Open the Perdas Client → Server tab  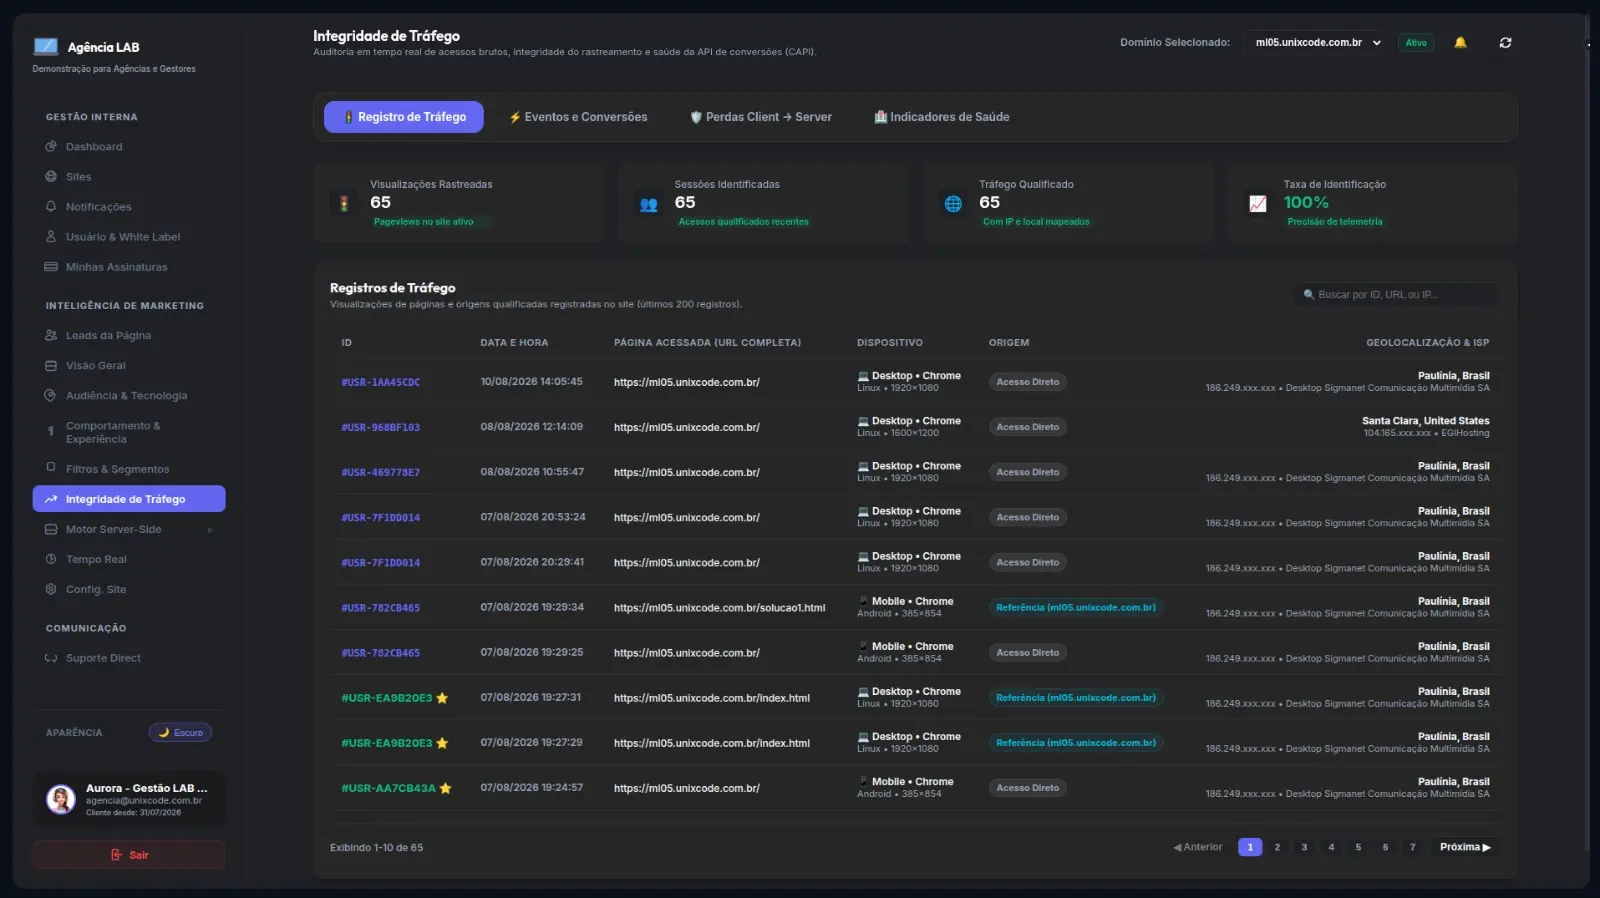coord(761,117)
